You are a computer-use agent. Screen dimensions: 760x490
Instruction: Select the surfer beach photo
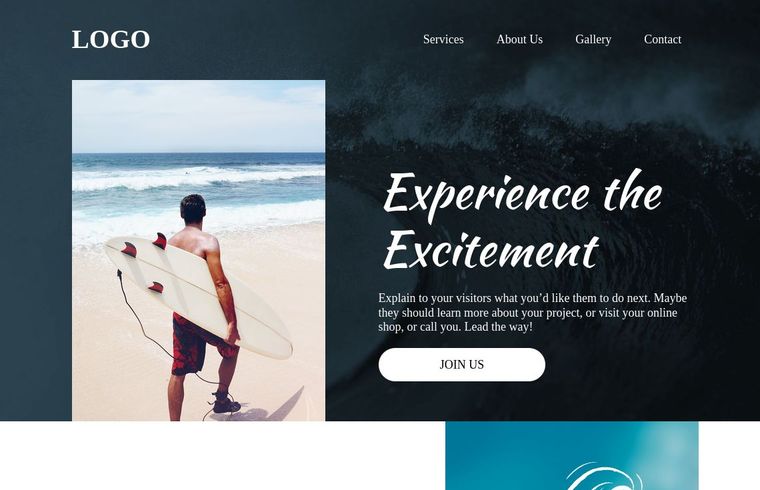(x=199, y=250)
